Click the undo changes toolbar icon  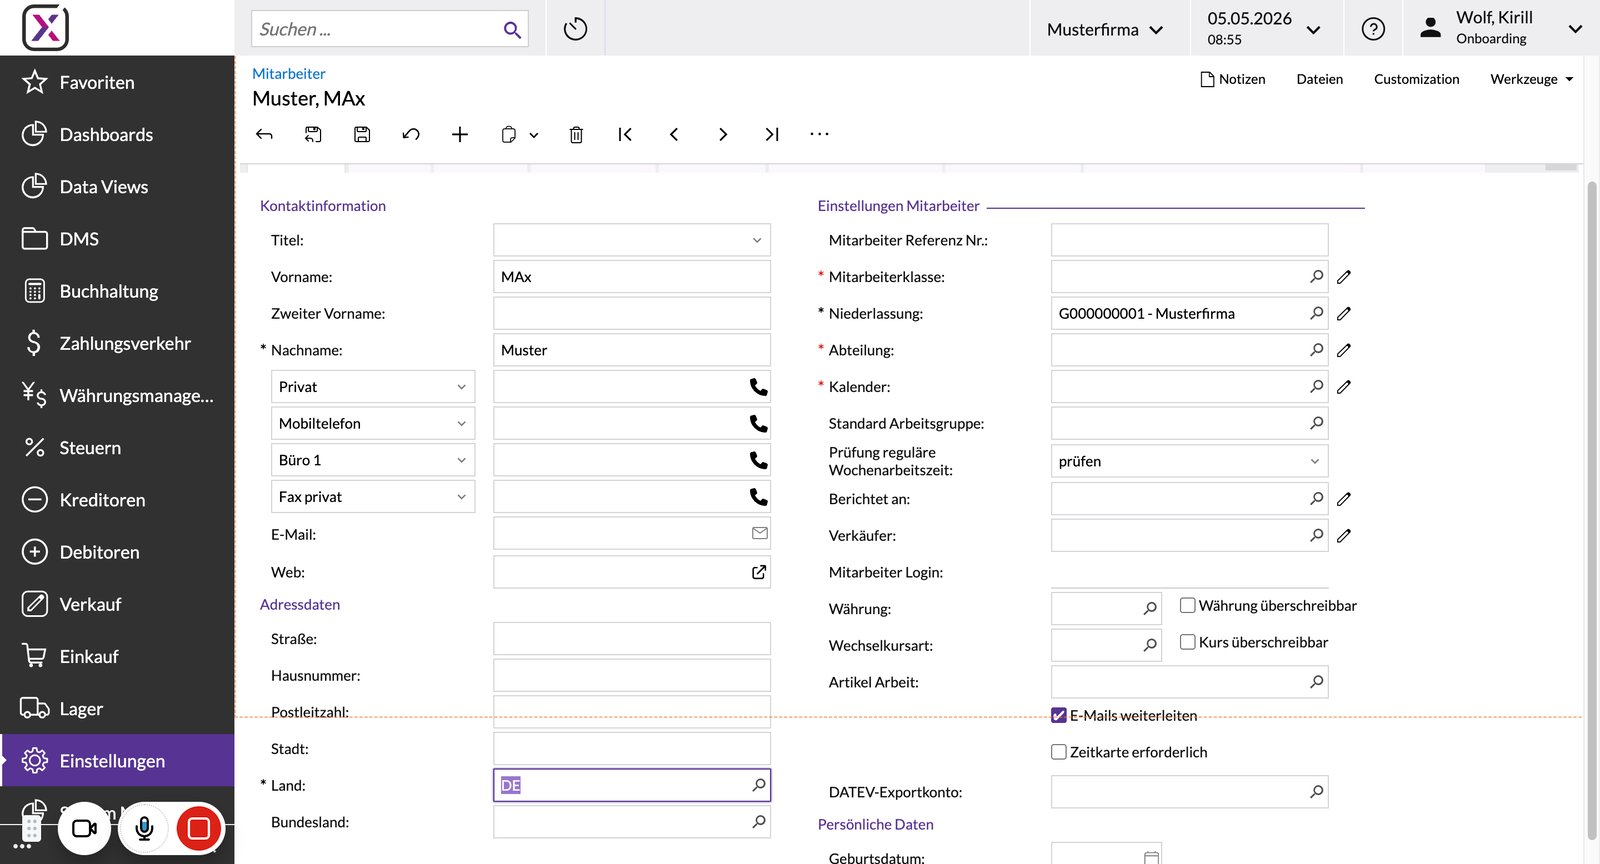tap(411, 134)
